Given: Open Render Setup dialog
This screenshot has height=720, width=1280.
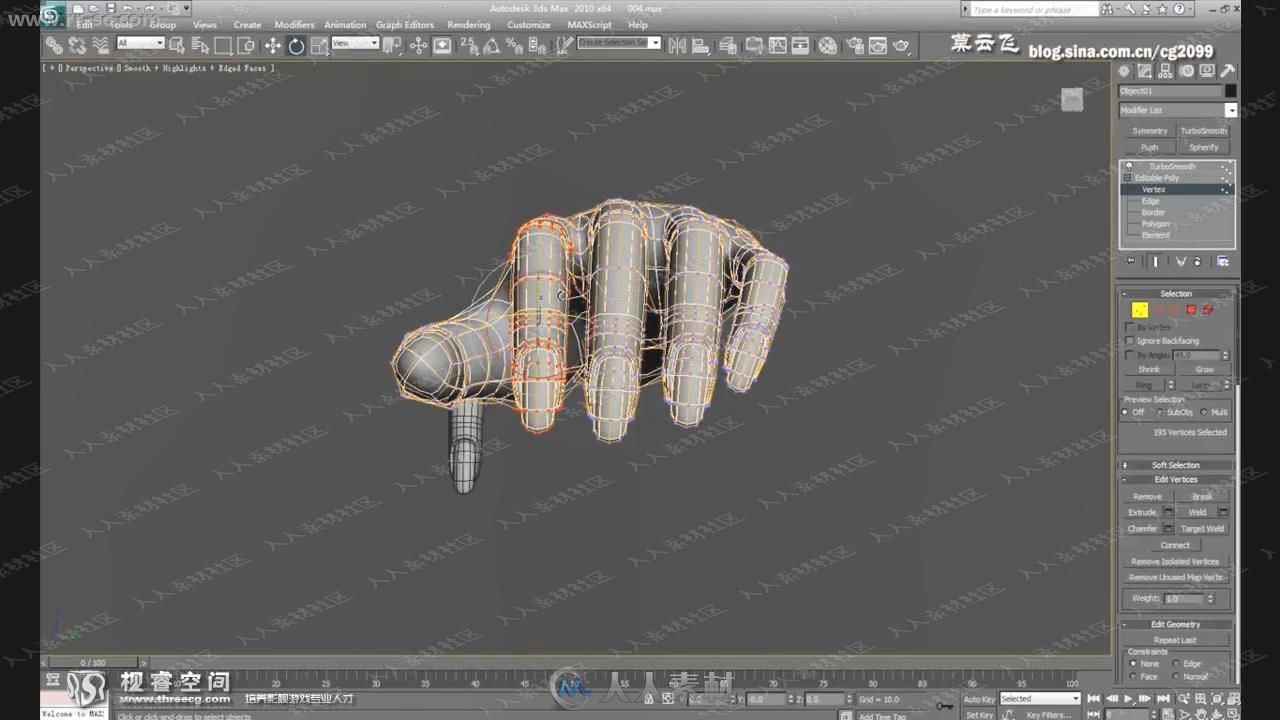Looking at the screenshot, I should [x=853, y=46].
